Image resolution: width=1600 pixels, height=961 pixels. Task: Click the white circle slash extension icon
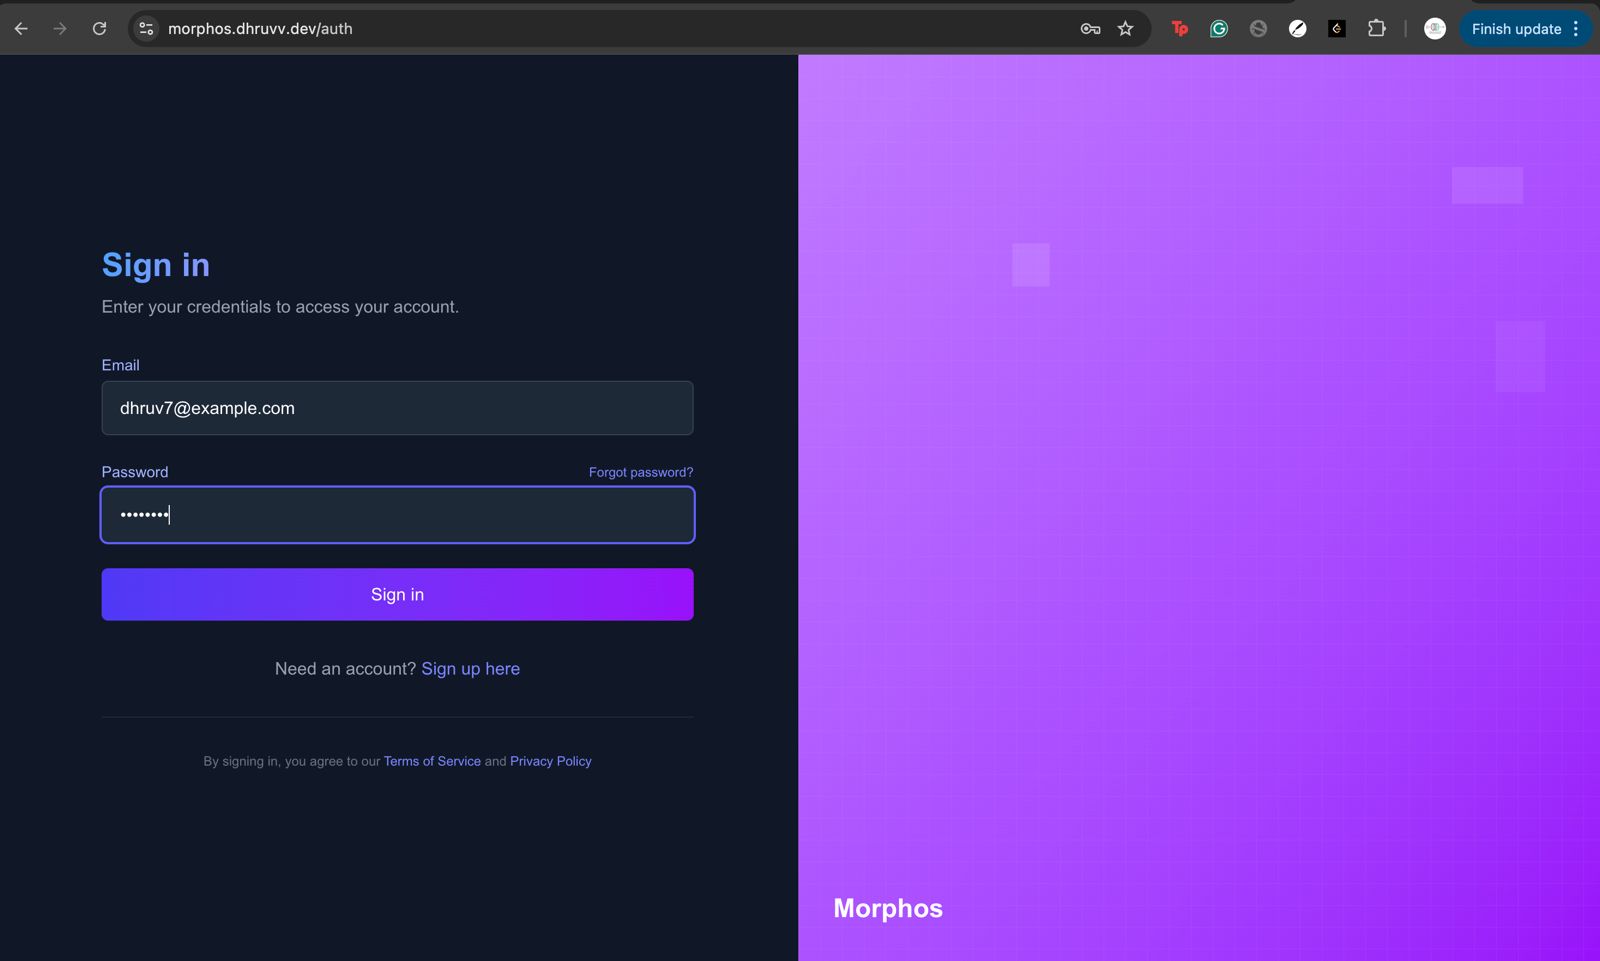click(1298, 29)
